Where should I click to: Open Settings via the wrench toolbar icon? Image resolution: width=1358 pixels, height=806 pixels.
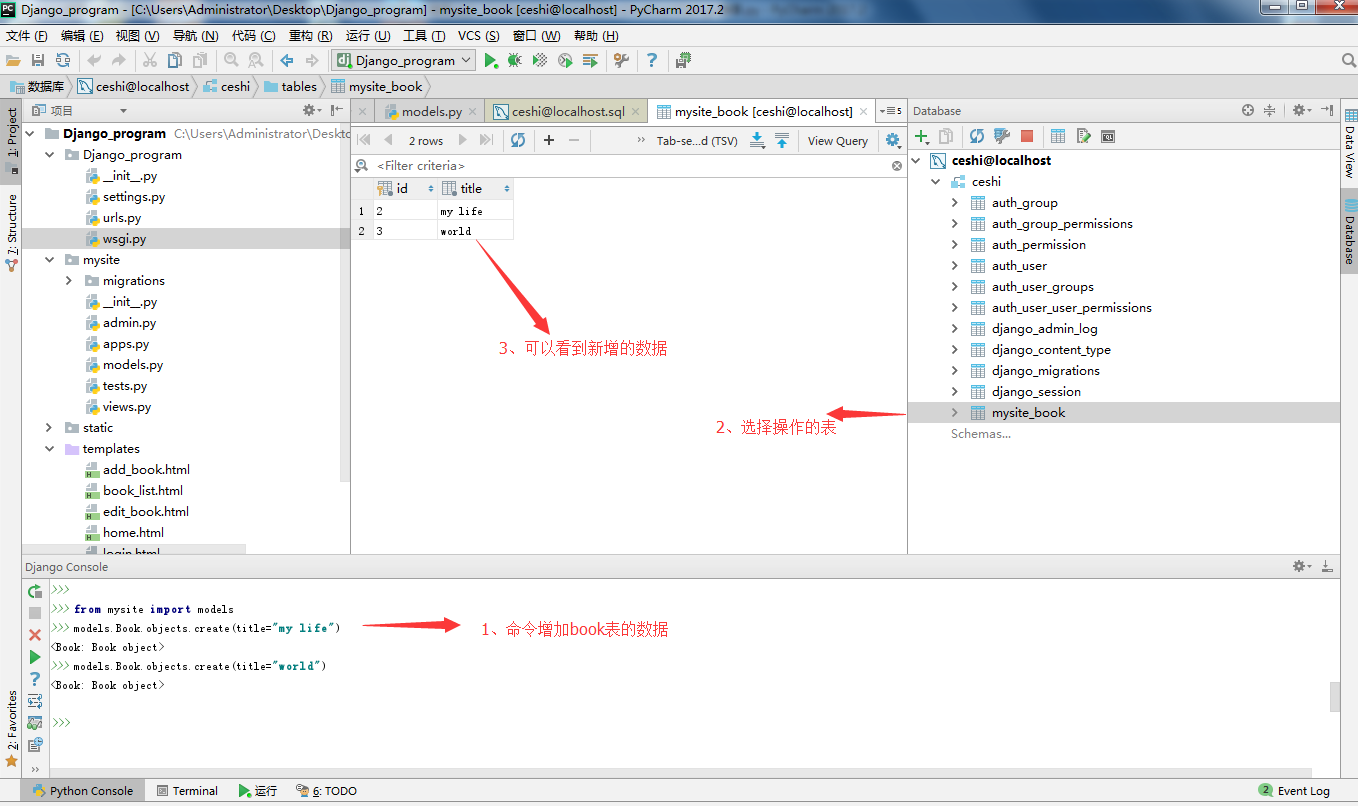click(x=621, y=61)
